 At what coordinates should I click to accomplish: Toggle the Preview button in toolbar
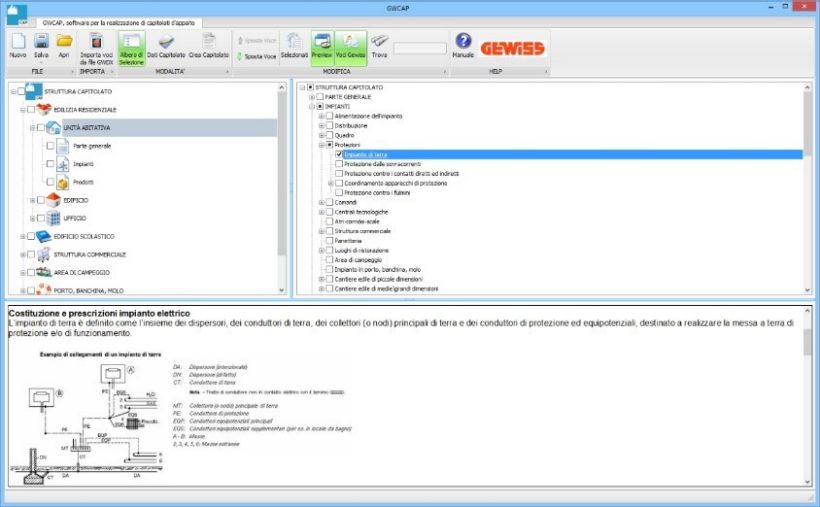click(x=321, y=46)
